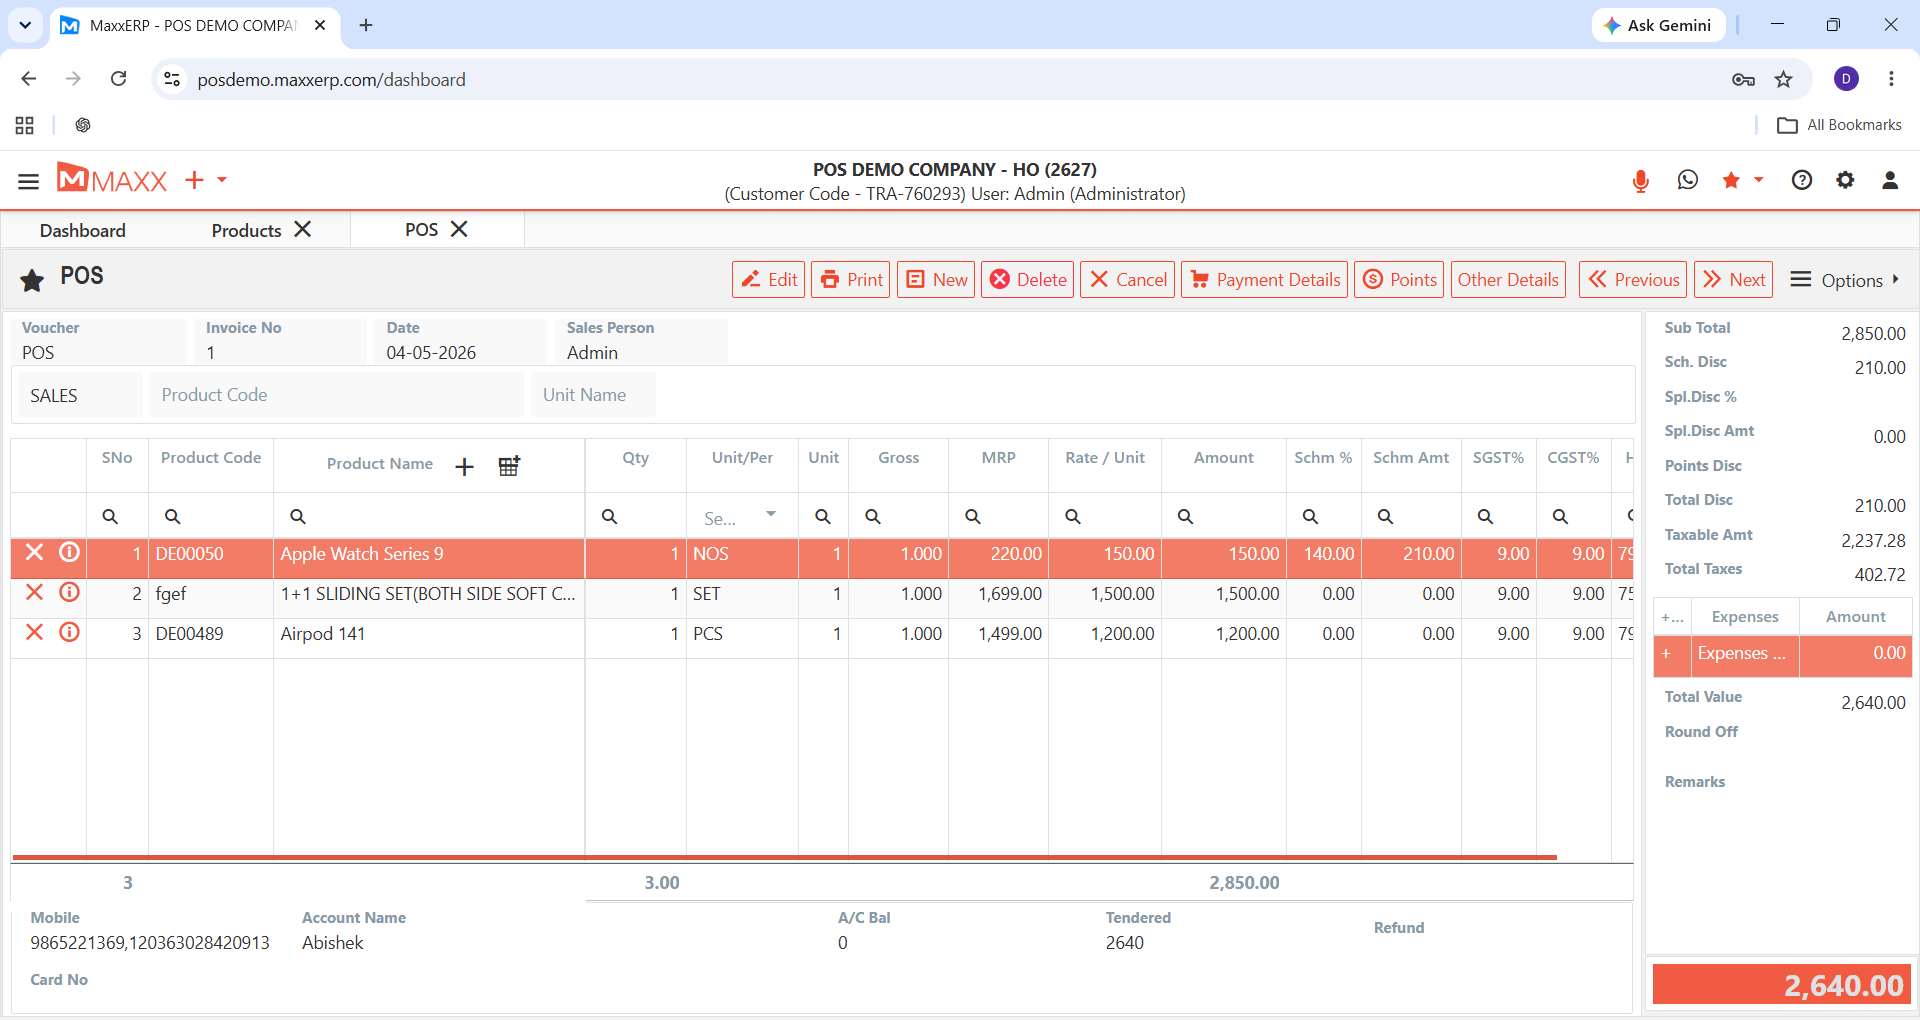Open the hamburger main menu
1920x1020 pixels.
click(x=28, y=181)
